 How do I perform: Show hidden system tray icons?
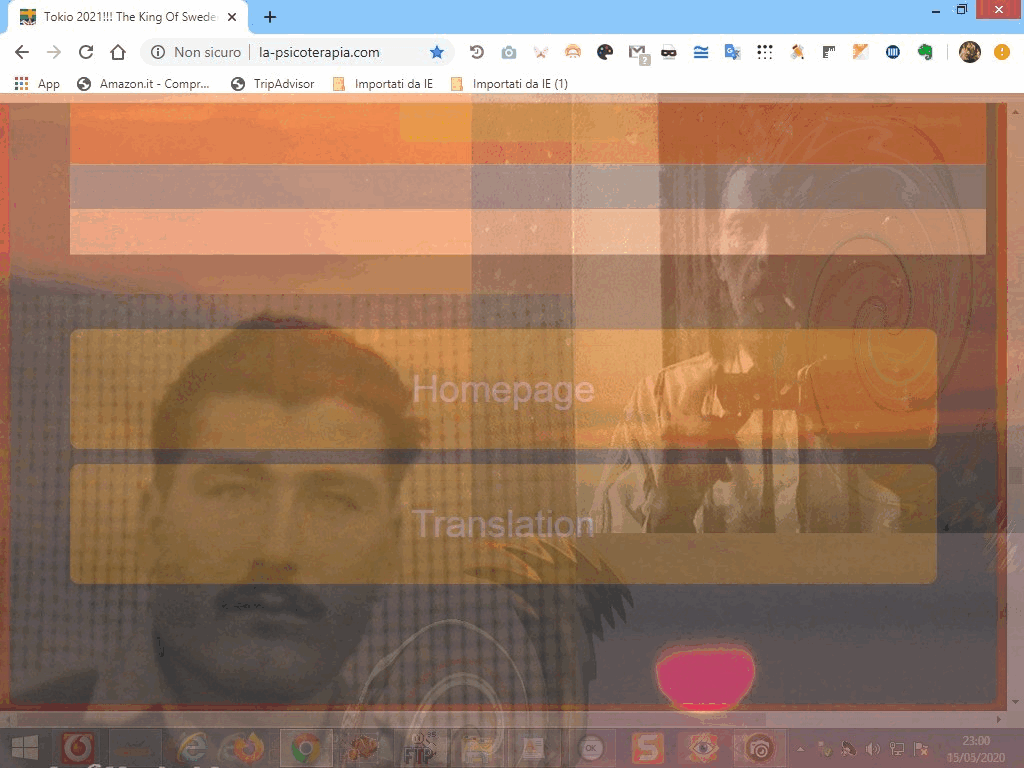pyautogui.click(x=800, y=748)
